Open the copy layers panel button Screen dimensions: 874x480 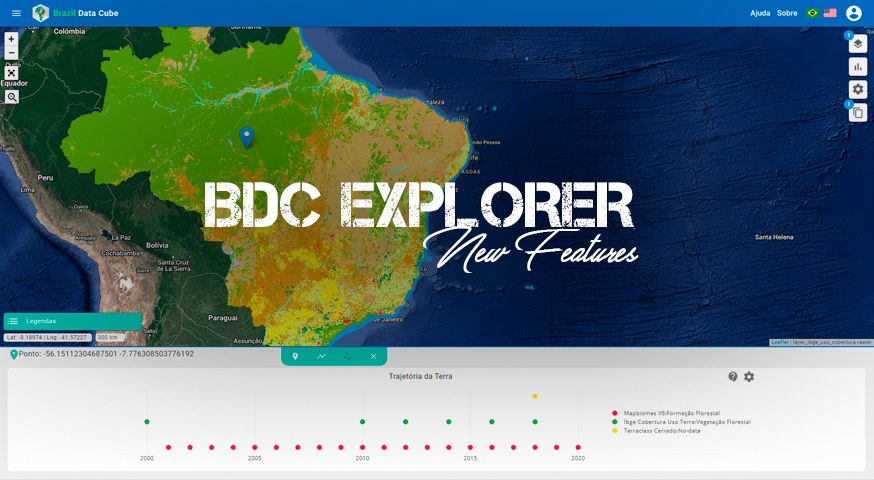click(857, 113)
